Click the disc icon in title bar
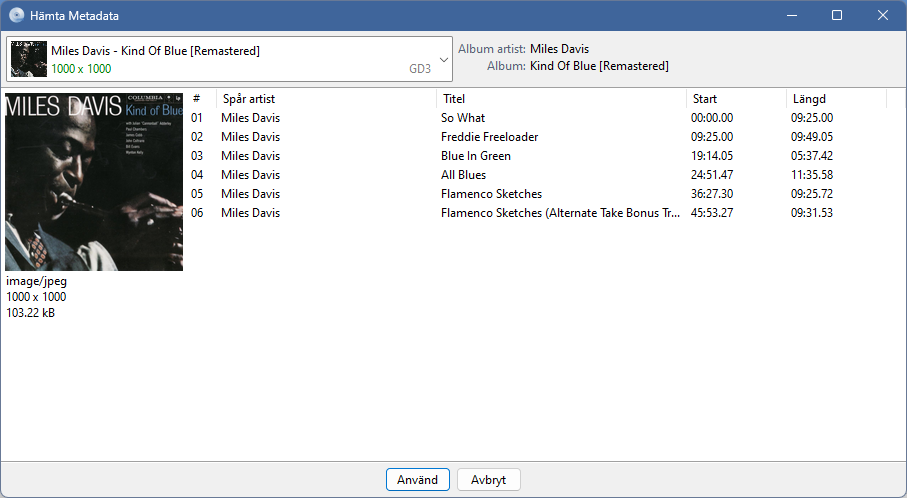This screenshot has width=907, height=498. [16, 16]
